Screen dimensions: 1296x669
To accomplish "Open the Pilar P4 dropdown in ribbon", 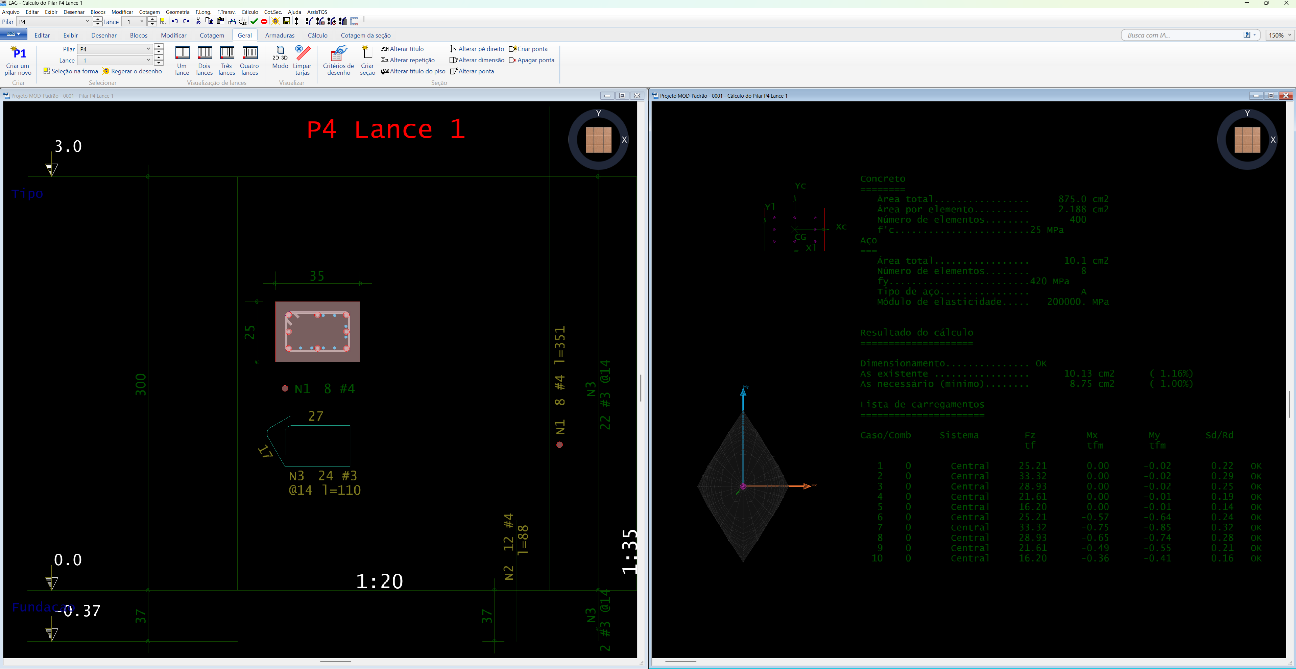I will [114, 48].
